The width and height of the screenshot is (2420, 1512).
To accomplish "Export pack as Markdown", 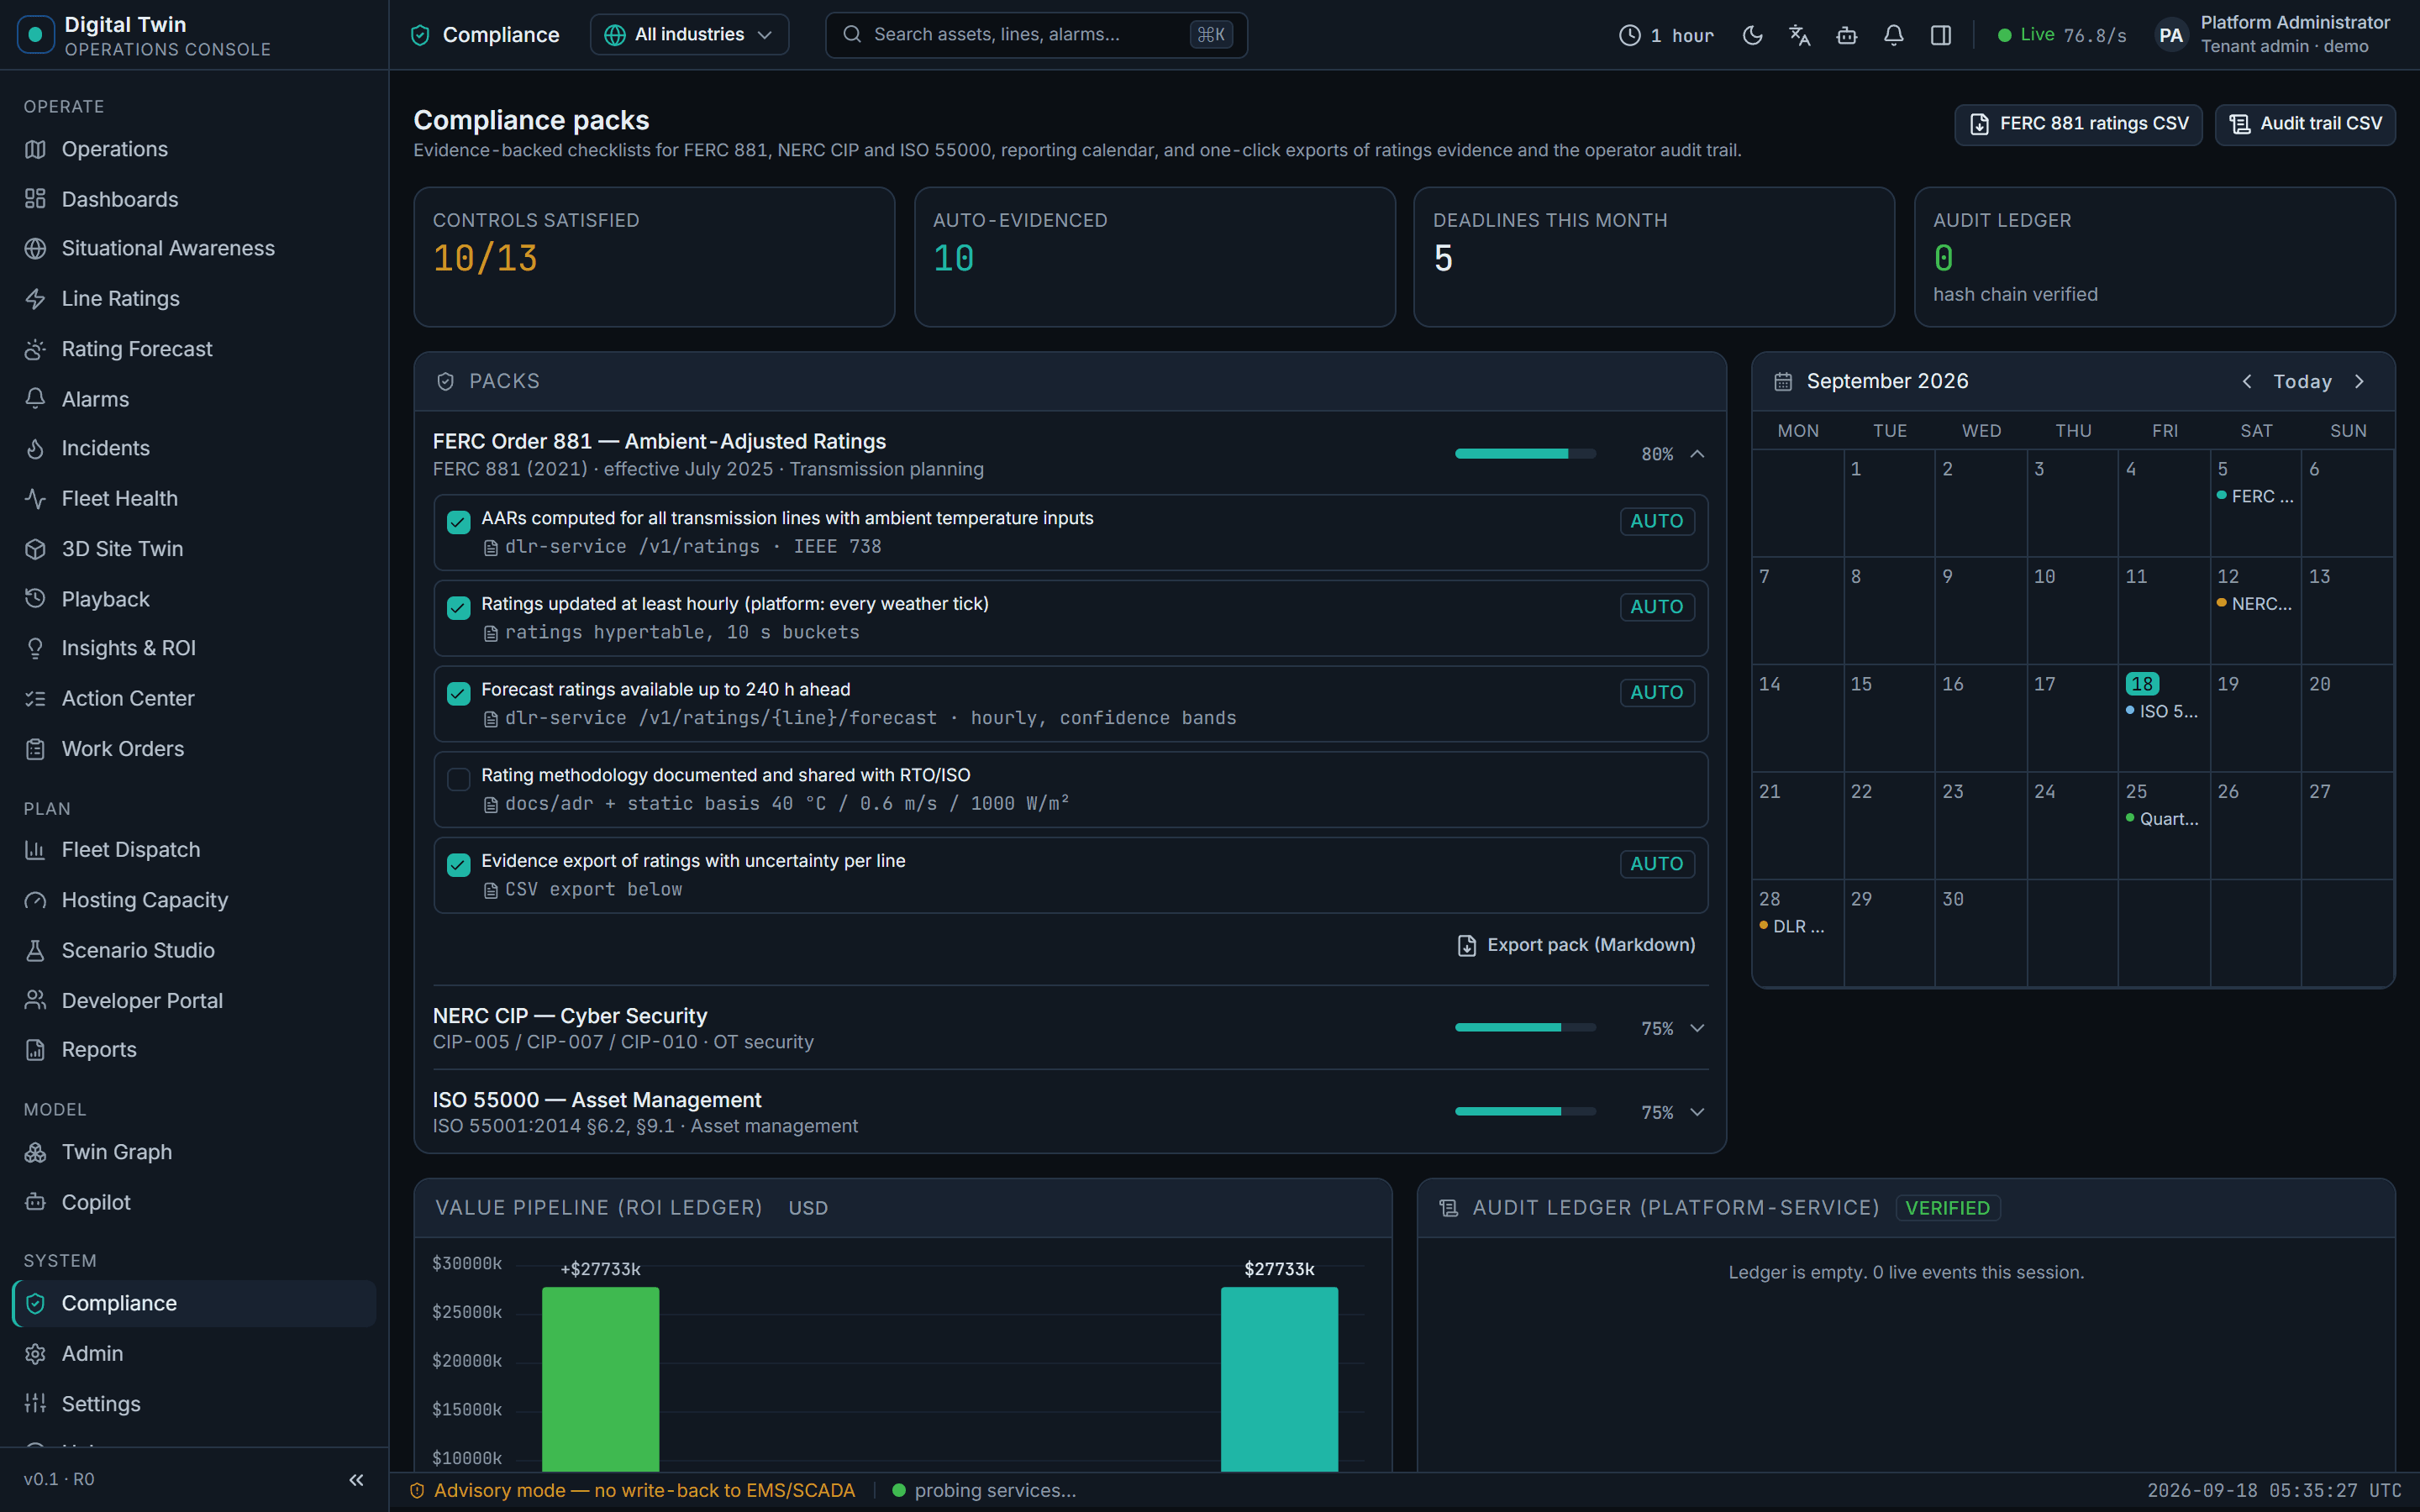I will click(x=1576, y=945).
